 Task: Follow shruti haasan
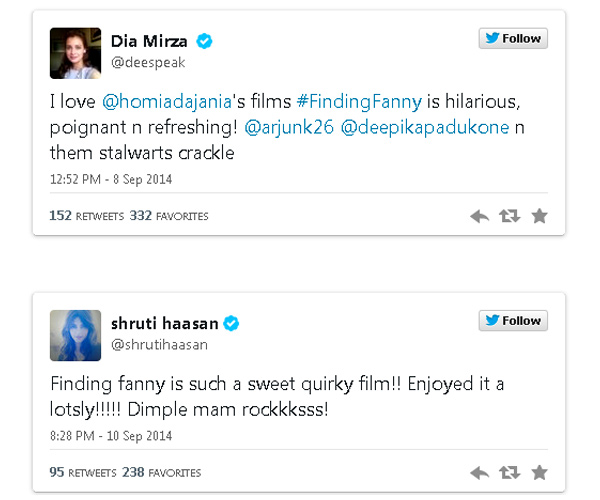click(513, 321)
